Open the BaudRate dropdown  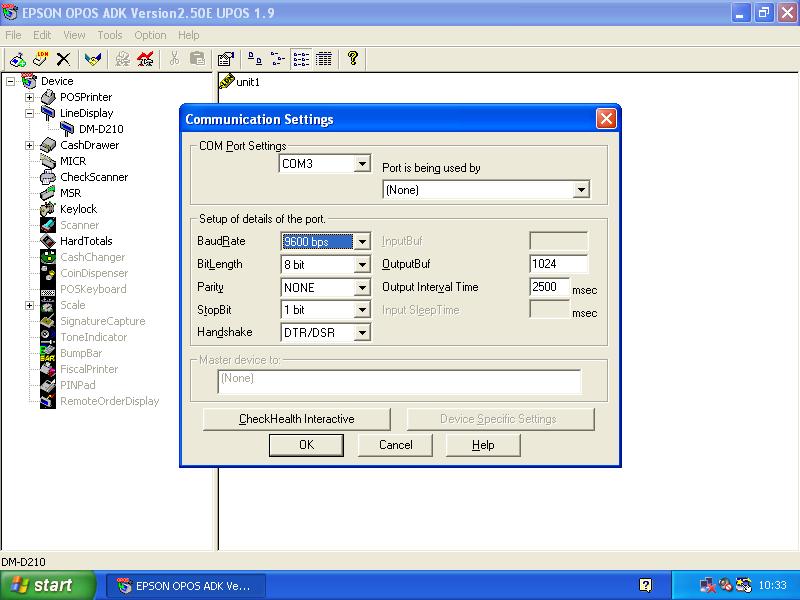coord(362,241)
